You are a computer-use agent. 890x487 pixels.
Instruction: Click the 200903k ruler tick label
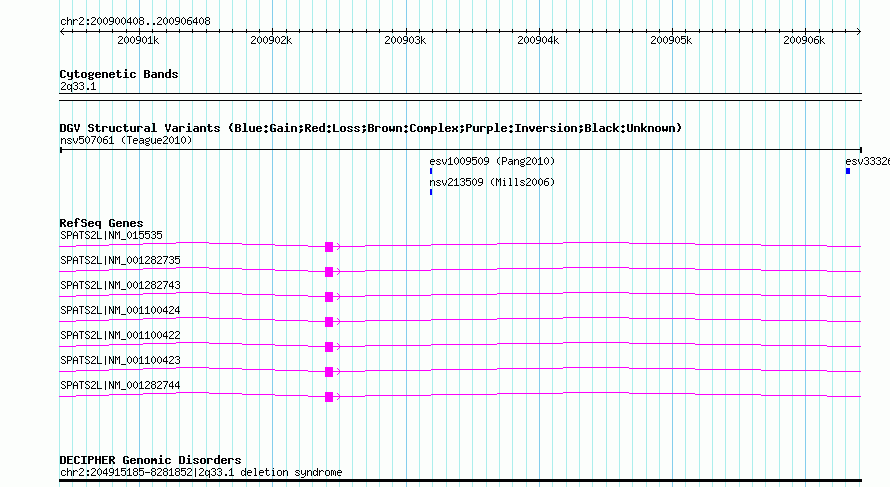point(405,40)
